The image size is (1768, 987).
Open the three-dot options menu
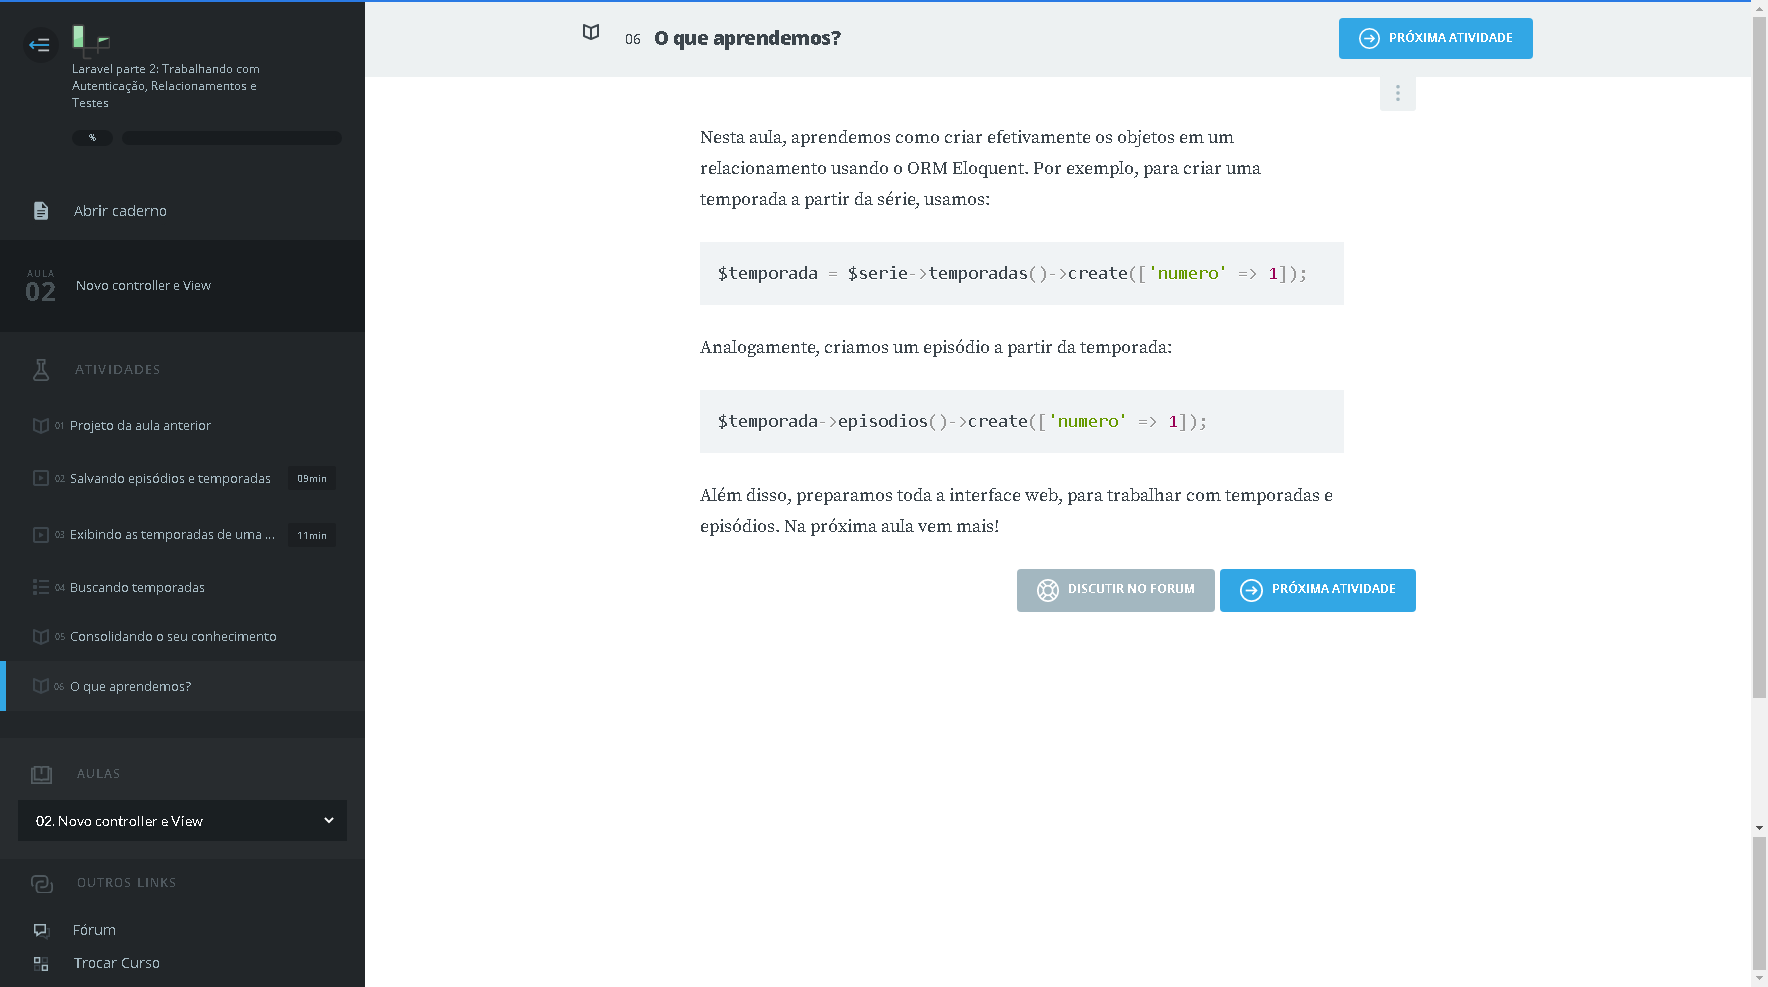[1397, 93]
